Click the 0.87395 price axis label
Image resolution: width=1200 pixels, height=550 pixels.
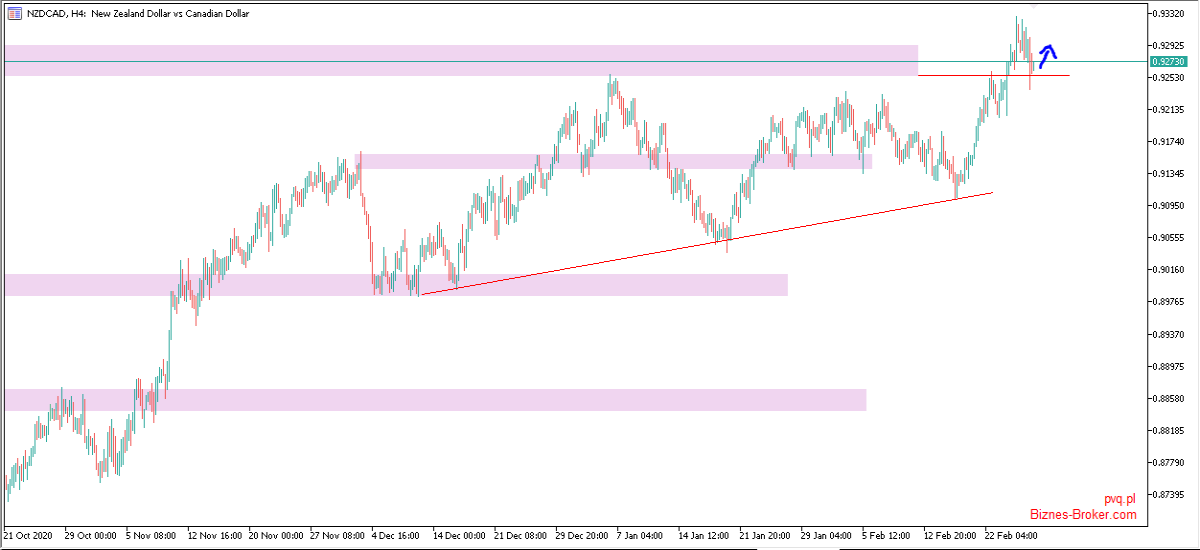pyautogui.click(x=1168, y=494)
